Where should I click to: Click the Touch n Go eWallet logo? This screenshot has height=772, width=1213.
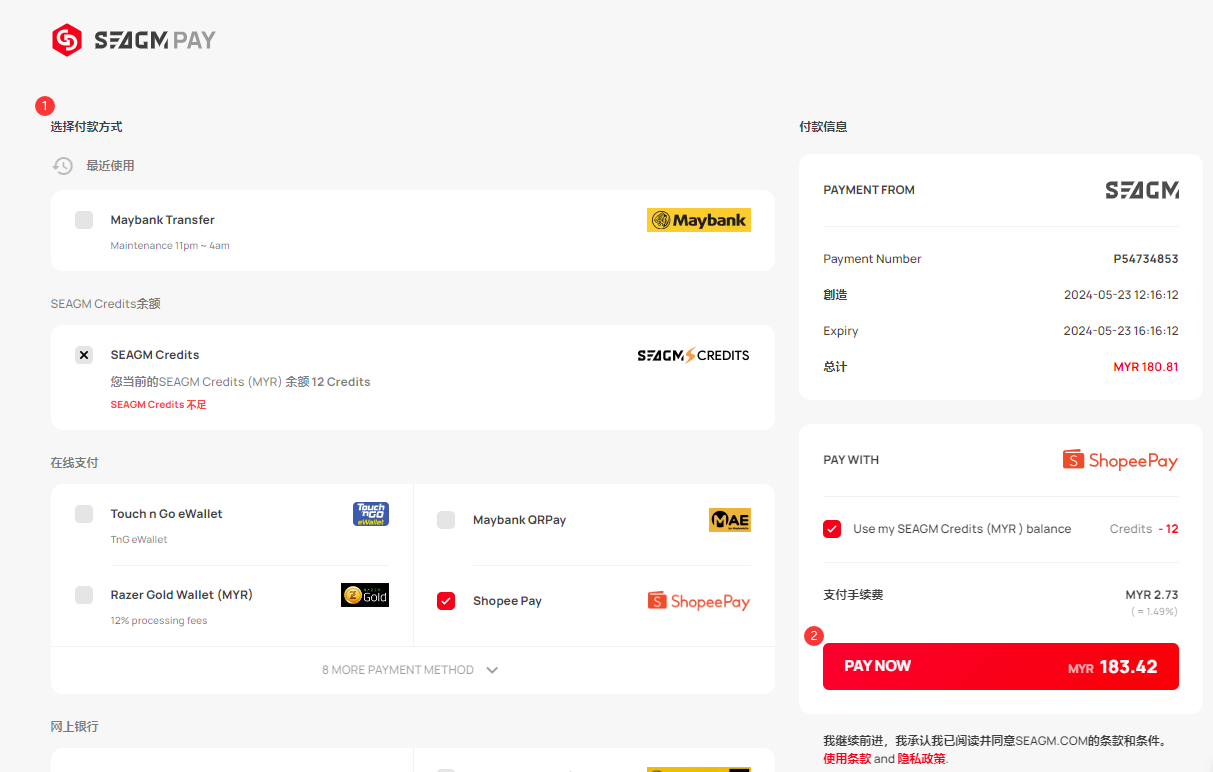pos(371,514)
